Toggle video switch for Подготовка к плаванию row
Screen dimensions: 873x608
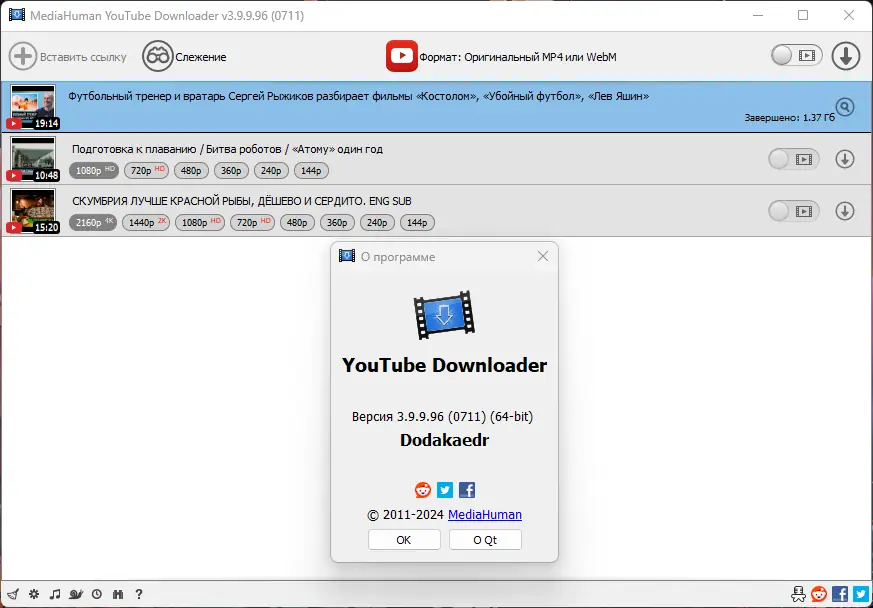tap(794, 159)
